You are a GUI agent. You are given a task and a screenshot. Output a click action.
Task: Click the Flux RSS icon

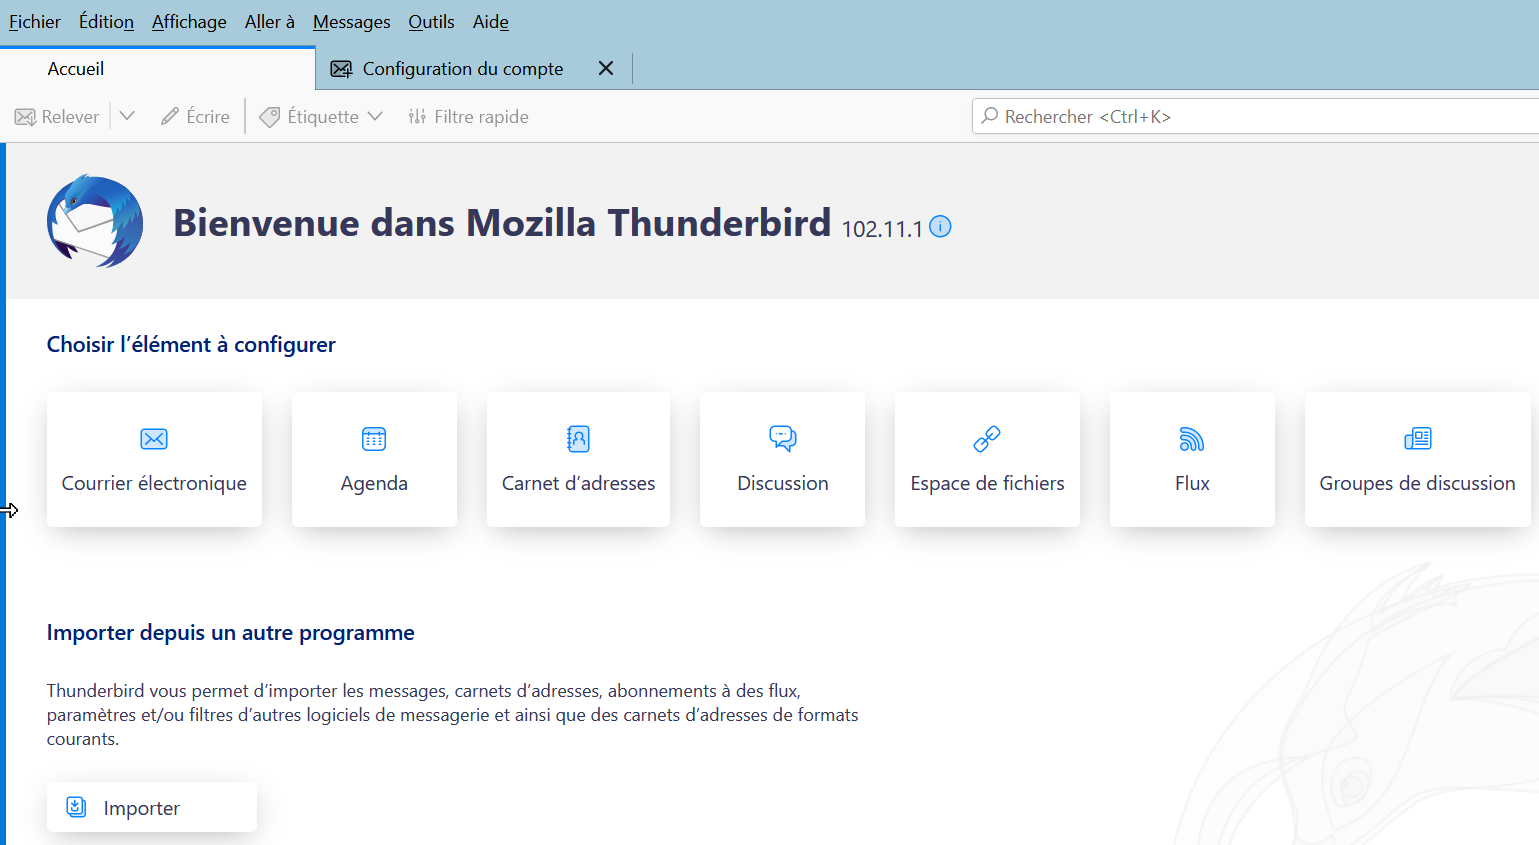[x=1192, y=439]
